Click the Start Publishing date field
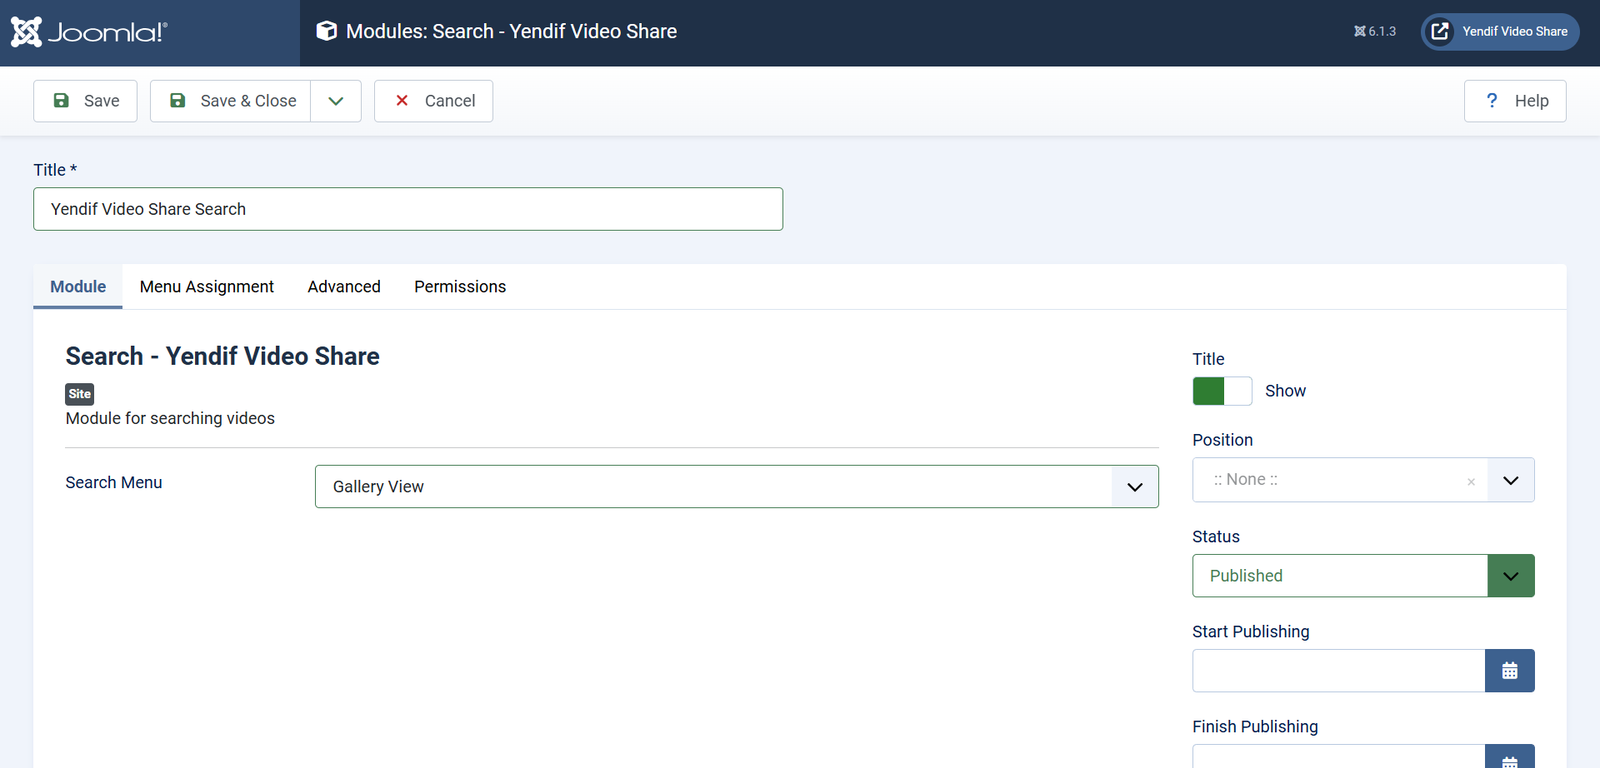 click(1338, 671)
